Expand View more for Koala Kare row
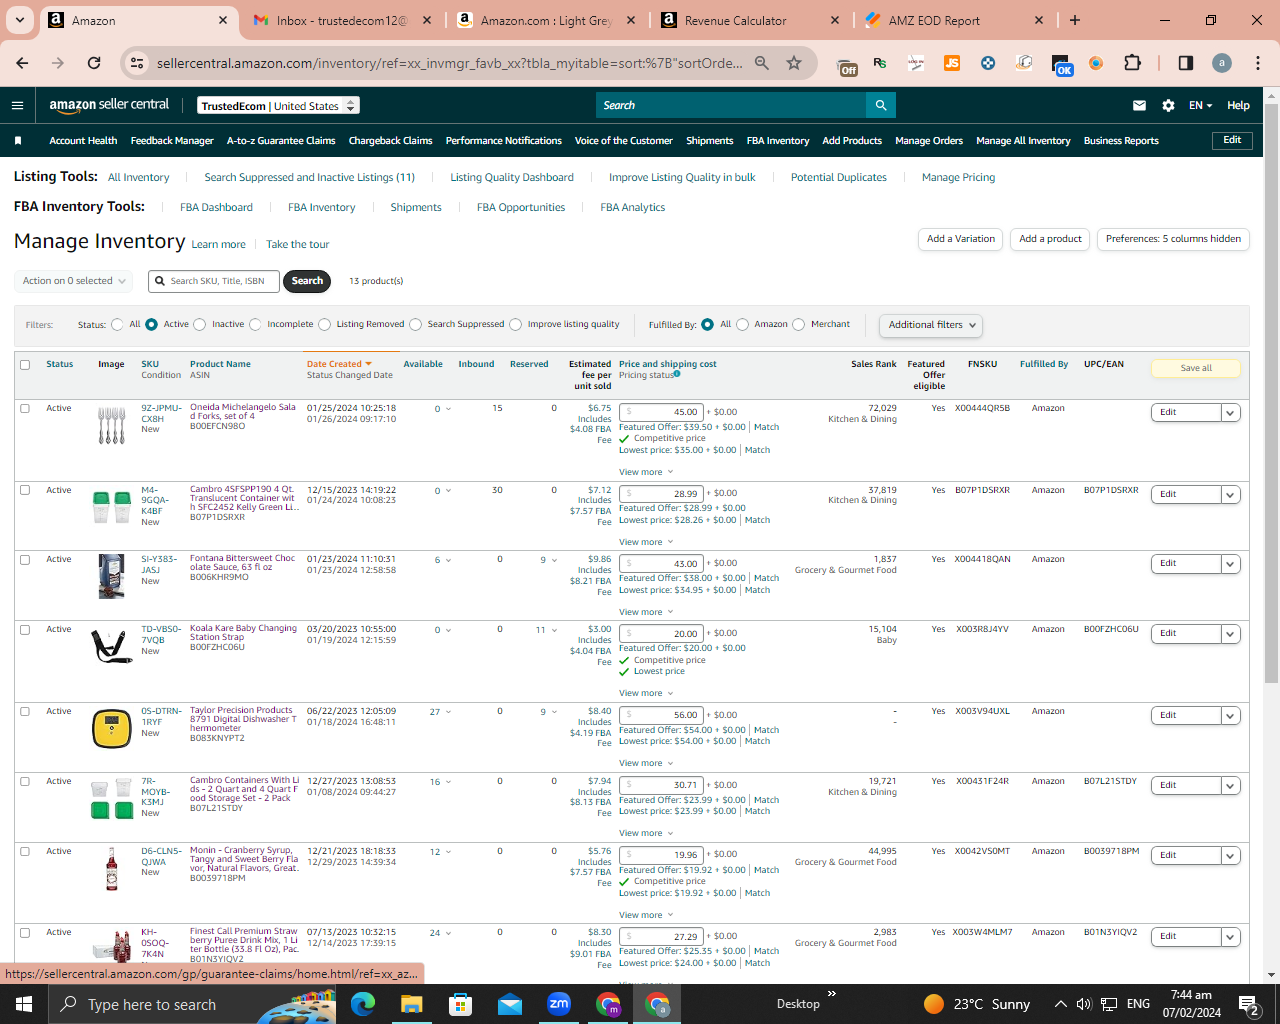The width and height of the screenshot is (1280, 1024). 646,693
